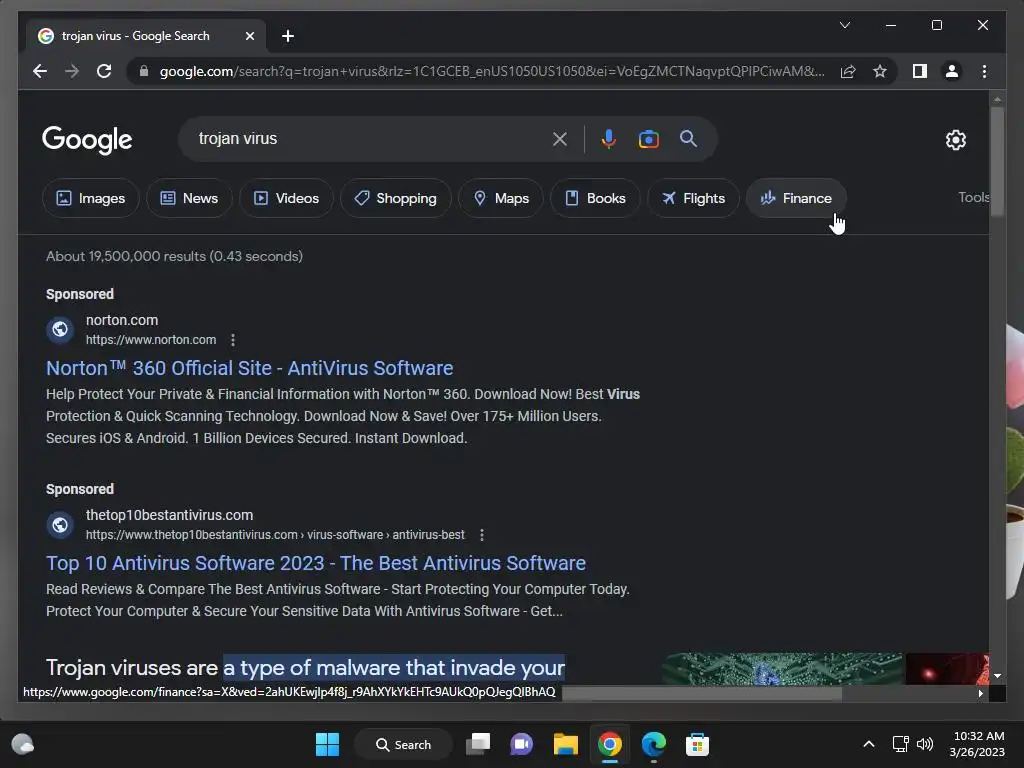Image resolution: width=1024 pixels, height=768 pixels.
Task: Close the trojan virus search tab
Action: click(249, 36)
